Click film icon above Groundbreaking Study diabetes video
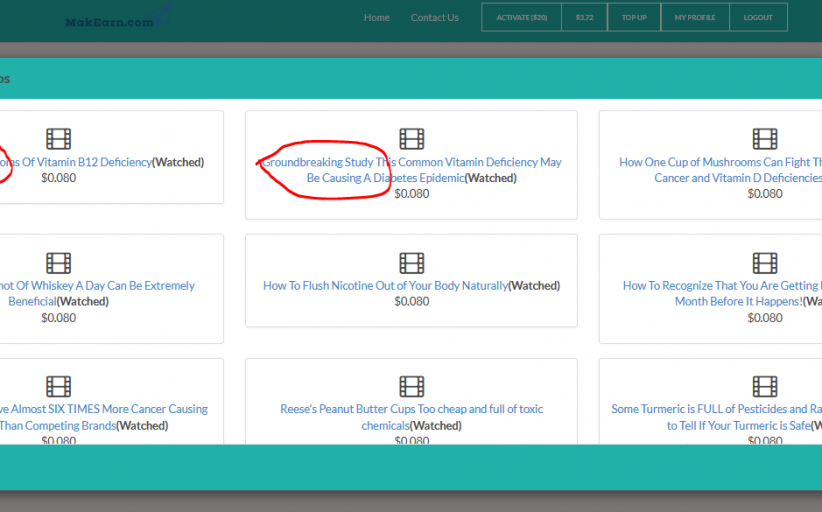Viewport: 822px width, 512px height. (x=411, y=139)
